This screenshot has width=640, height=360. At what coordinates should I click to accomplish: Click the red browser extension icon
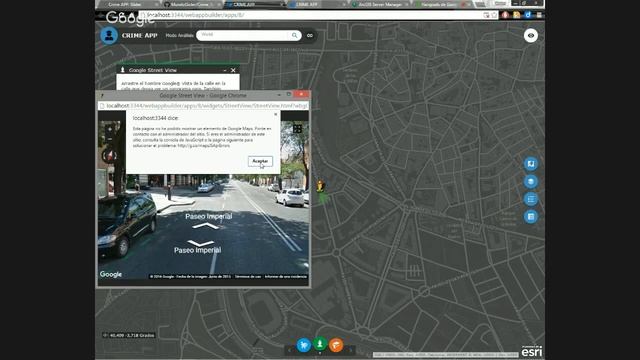click(505, 15)
